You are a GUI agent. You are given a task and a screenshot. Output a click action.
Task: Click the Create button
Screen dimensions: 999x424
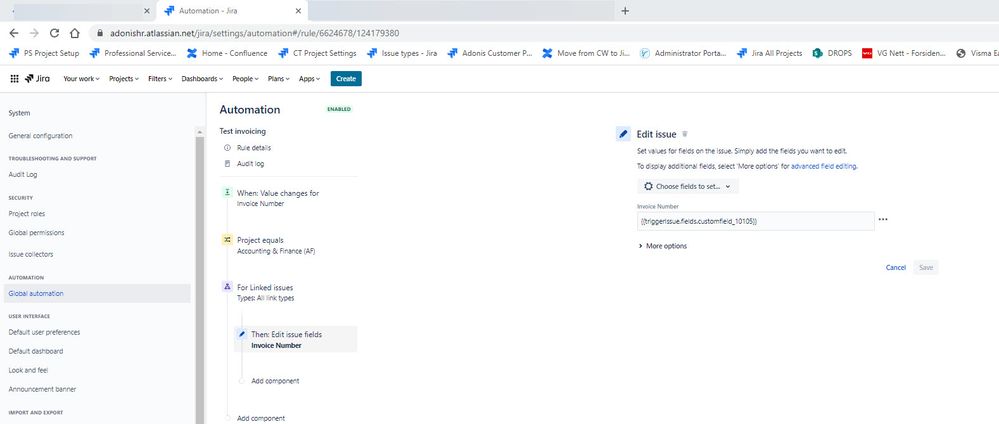pyautogui.click(x=346, y=78)
